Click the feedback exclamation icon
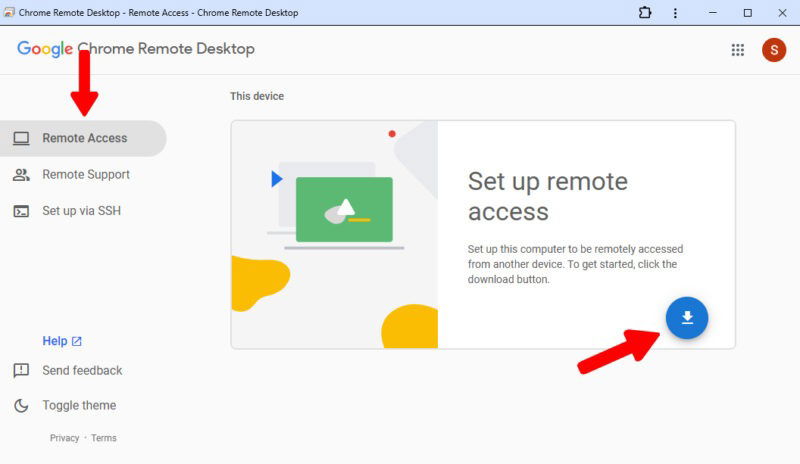800x464 pixels. click(21, 371)
